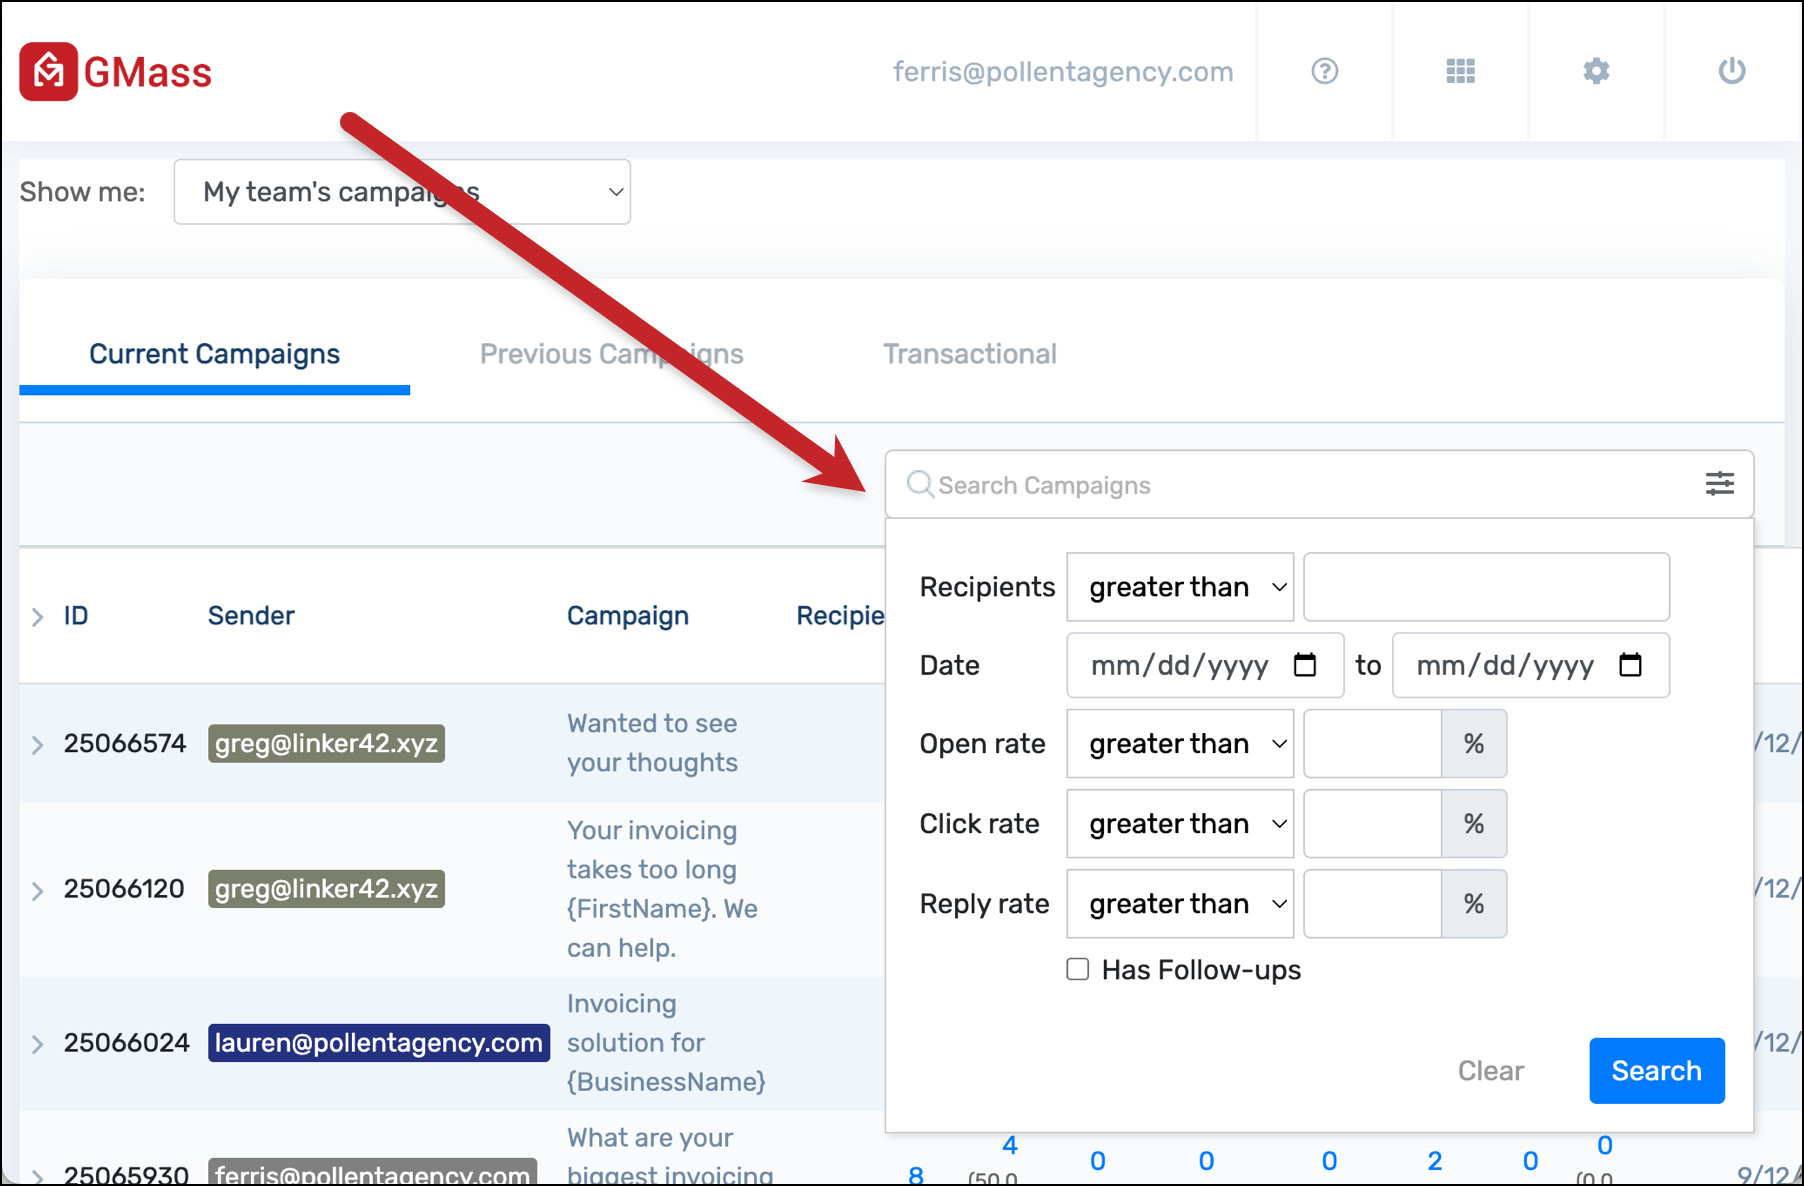
Task: Switch to the Current Campaigns tab
Action: [214, 354]
